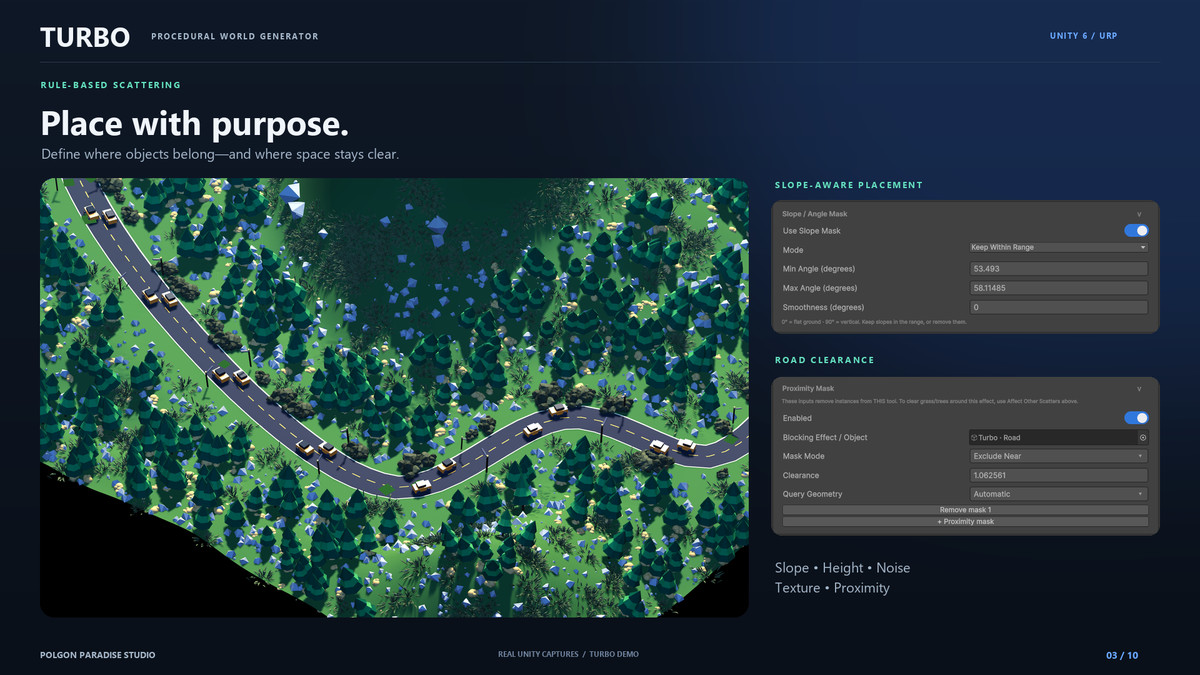Image resolution: width=1200 pixels, height=675 pixels.
Task: Click the Slope • Height • Noise text
Action: (842, 568)
